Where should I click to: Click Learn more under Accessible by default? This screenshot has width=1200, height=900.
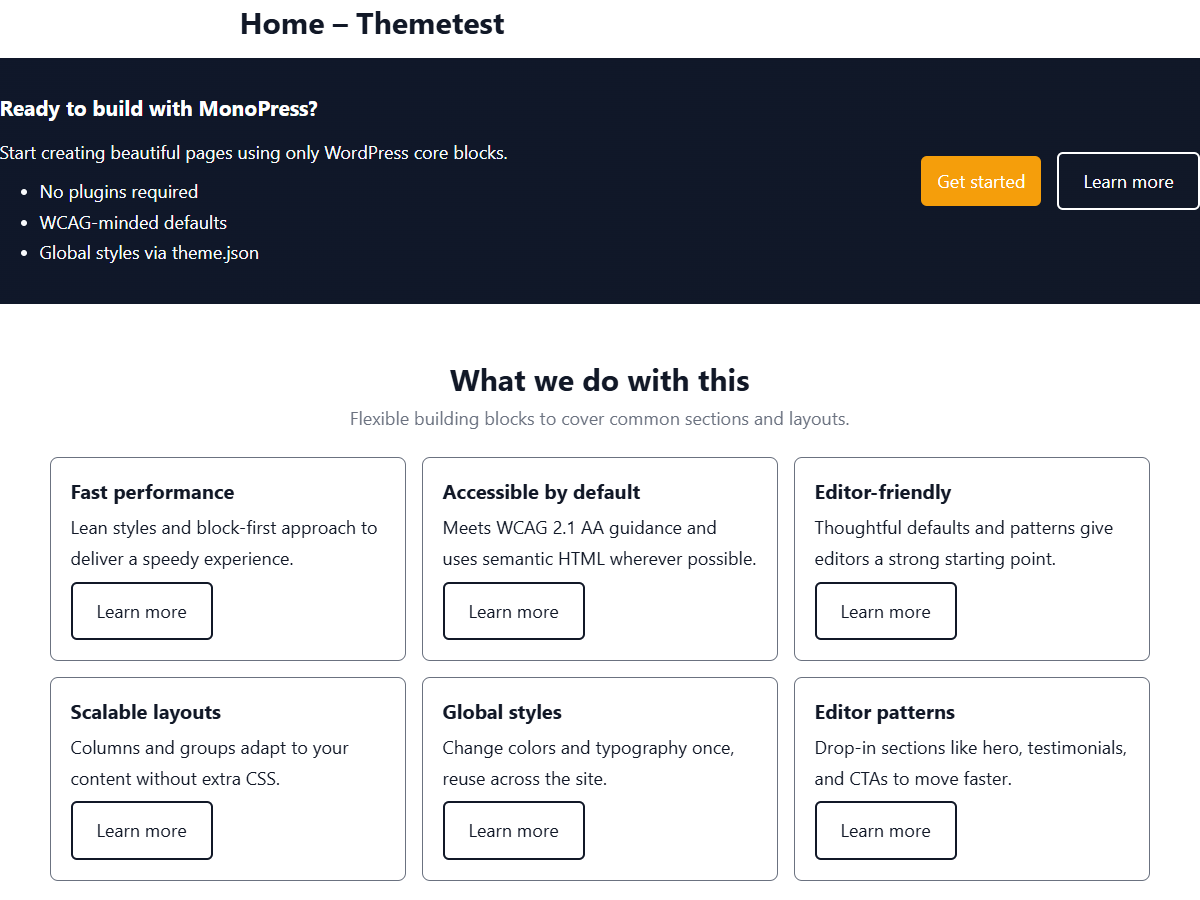(x=513, y=610)
